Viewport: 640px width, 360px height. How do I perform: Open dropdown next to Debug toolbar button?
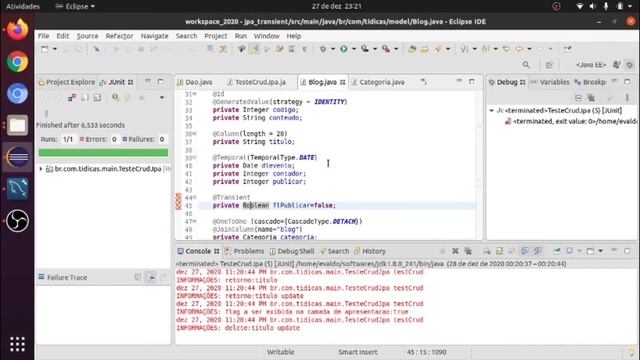click(333, 49)
